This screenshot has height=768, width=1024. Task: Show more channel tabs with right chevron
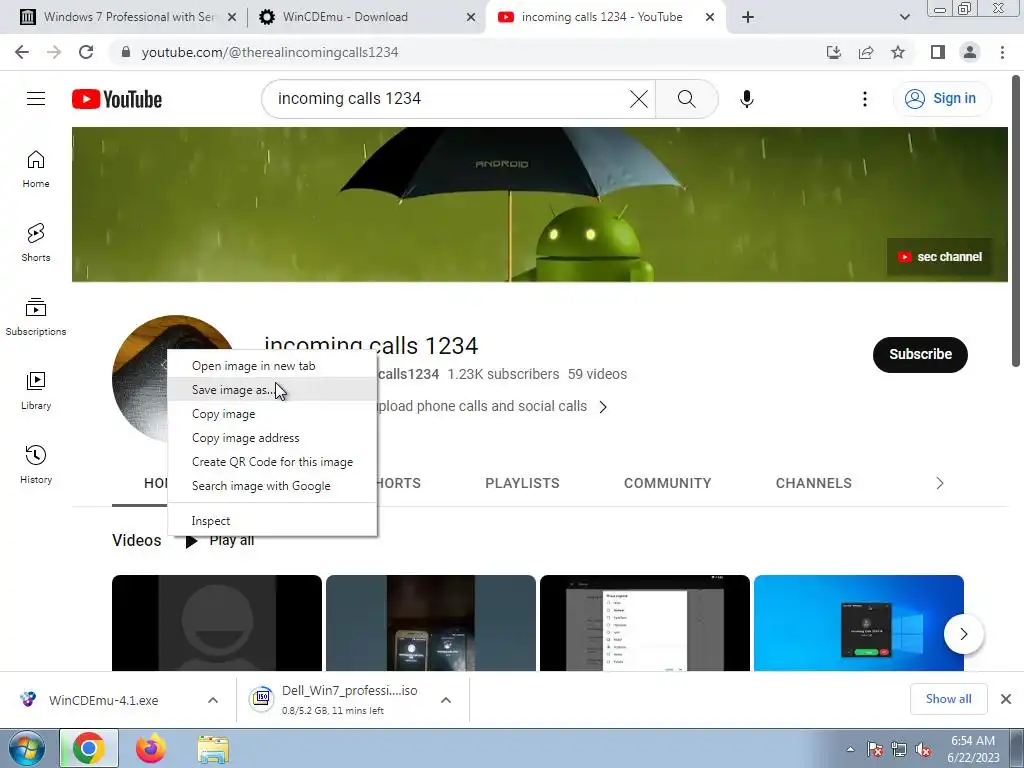tap(940, 483)
